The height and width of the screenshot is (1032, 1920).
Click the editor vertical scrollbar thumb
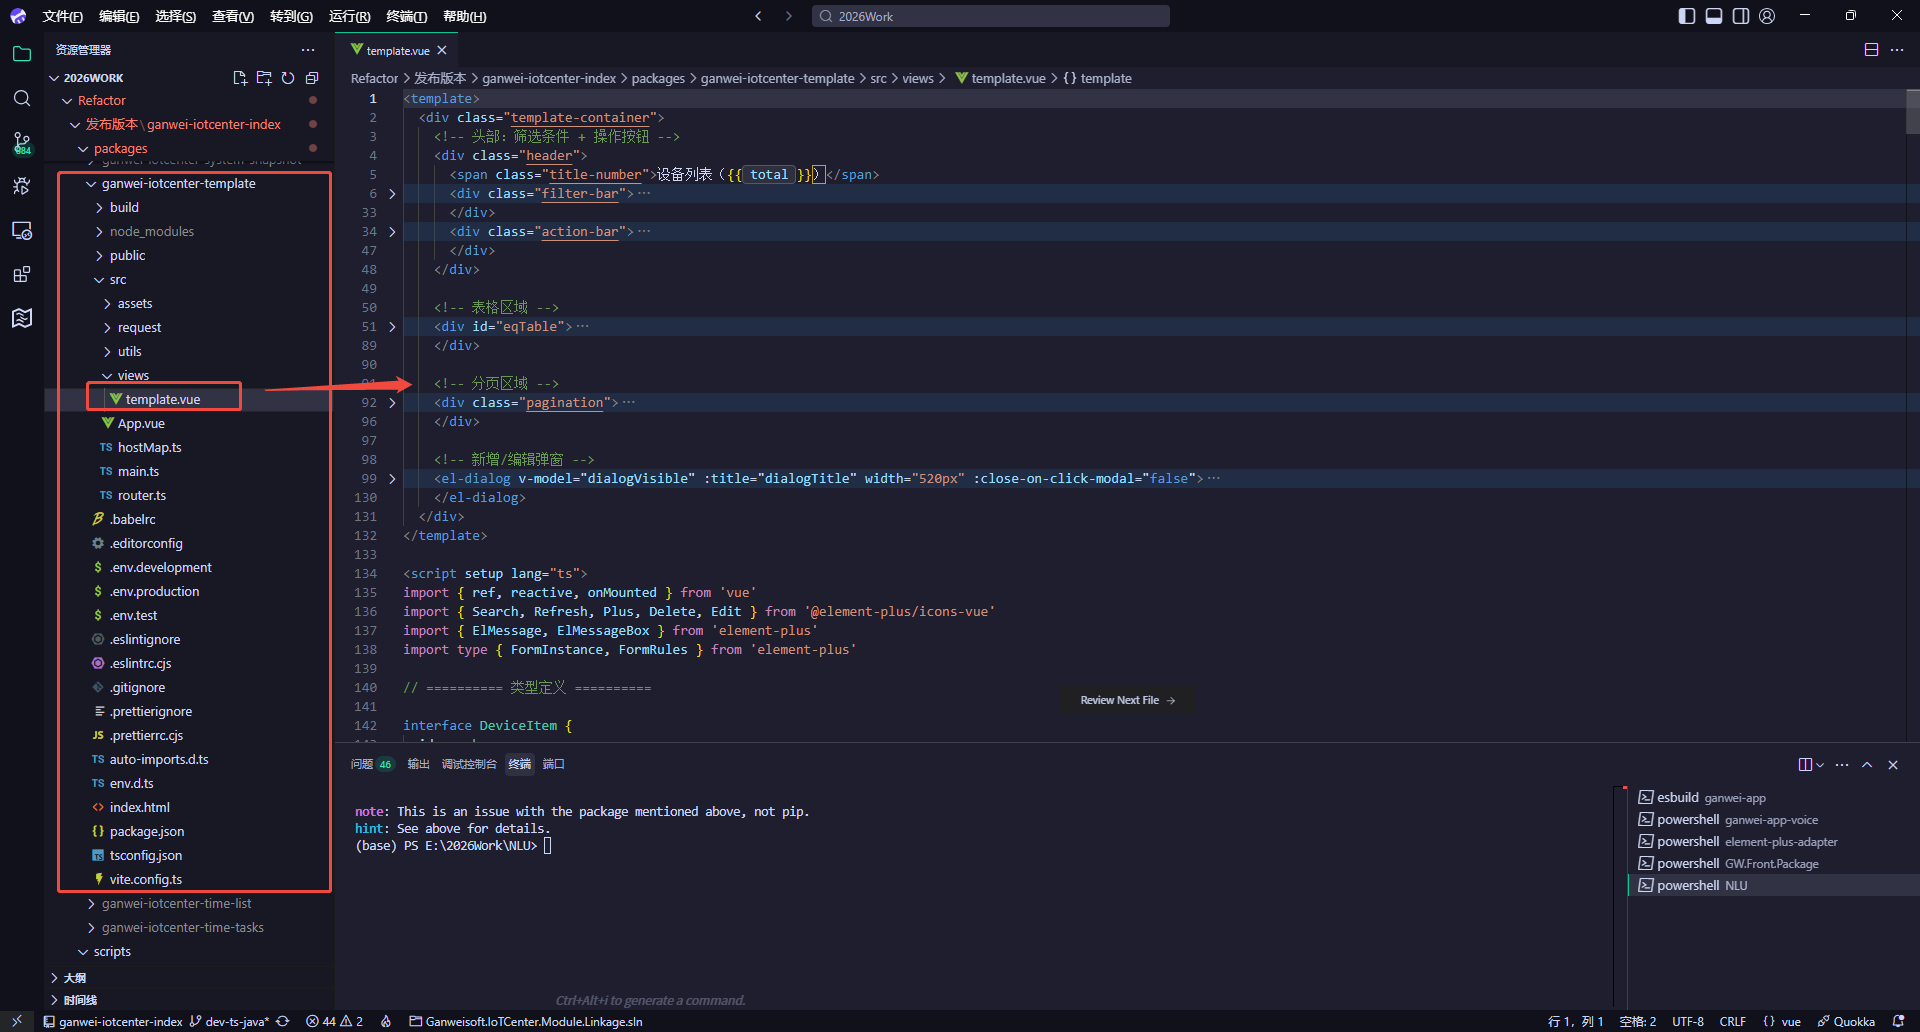point(1912,111)
